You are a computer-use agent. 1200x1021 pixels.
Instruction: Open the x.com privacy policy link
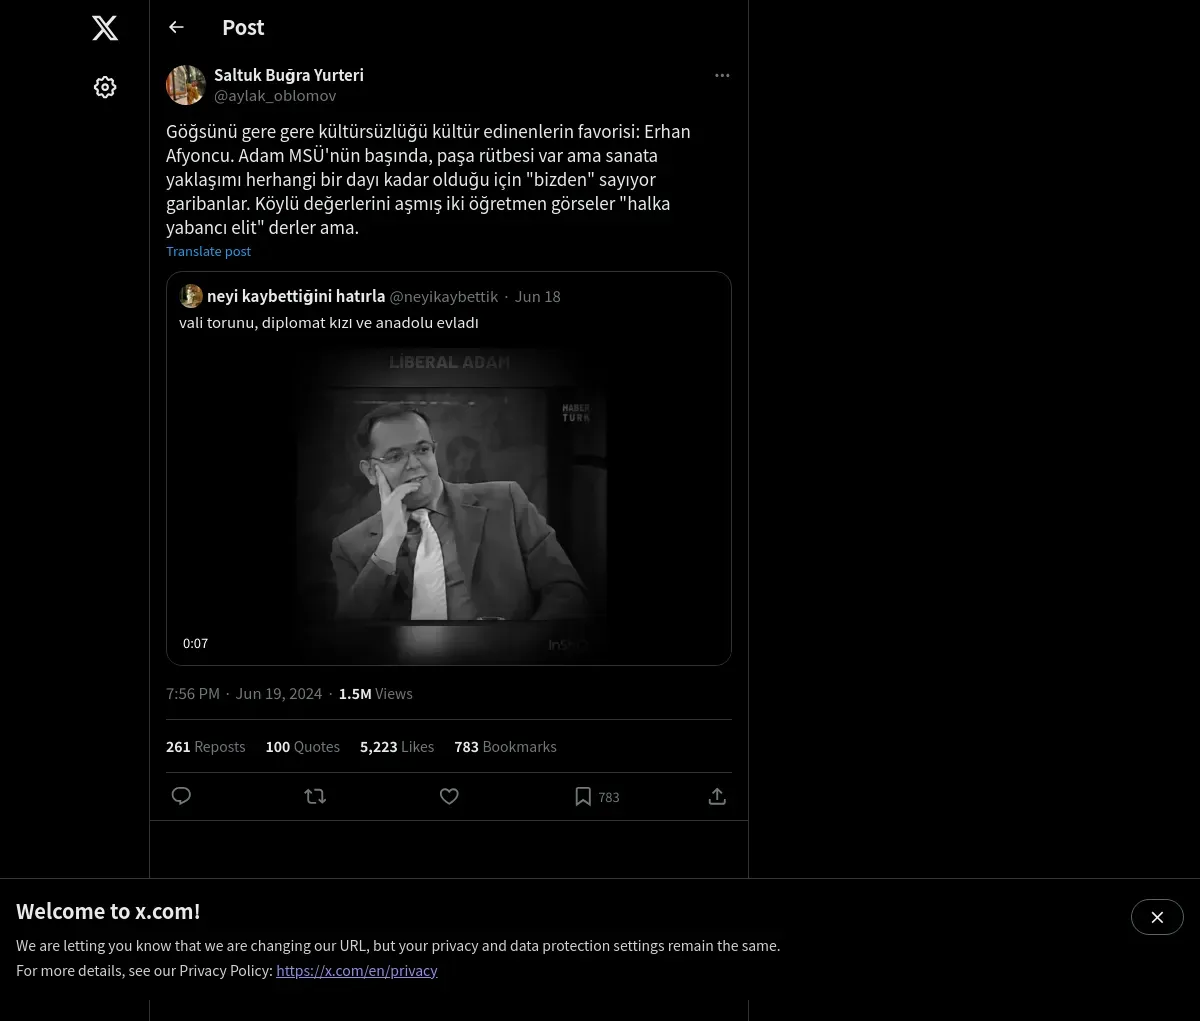coord(357,970)
